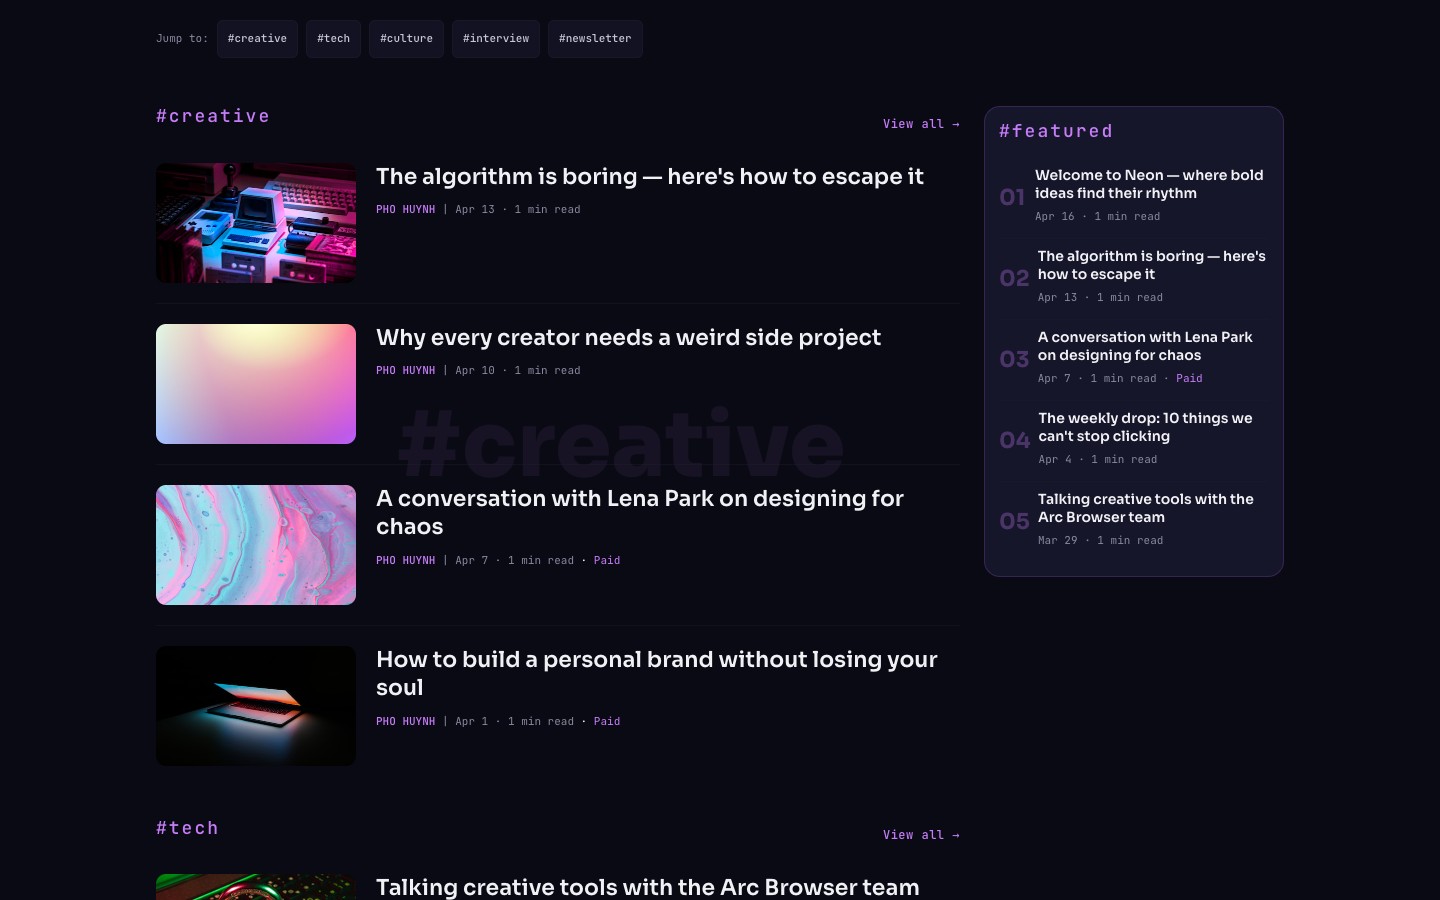Open featured item 04 The weekly drop
The width and height of the screenshot is (1440, 900).
(x=1145, y=427)
